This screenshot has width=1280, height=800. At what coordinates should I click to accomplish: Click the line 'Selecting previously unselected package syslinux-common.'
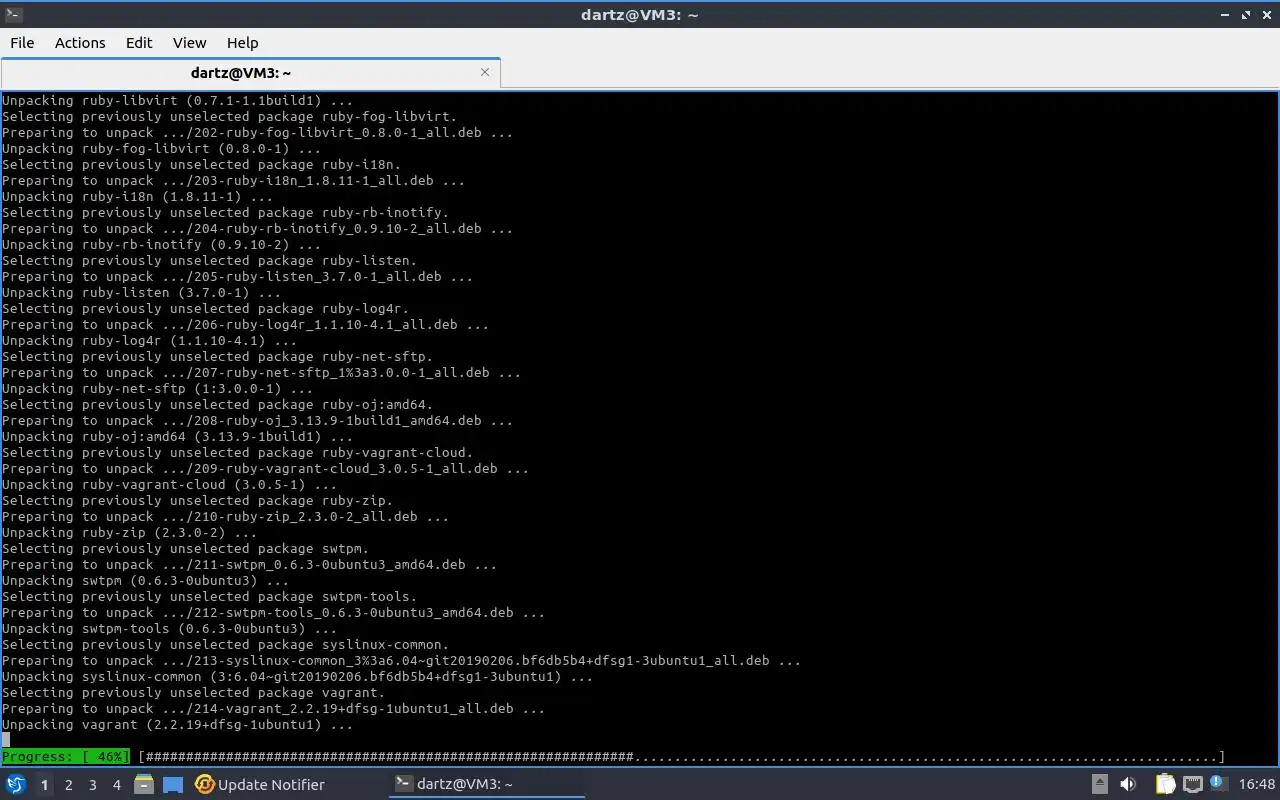point(226,645)
